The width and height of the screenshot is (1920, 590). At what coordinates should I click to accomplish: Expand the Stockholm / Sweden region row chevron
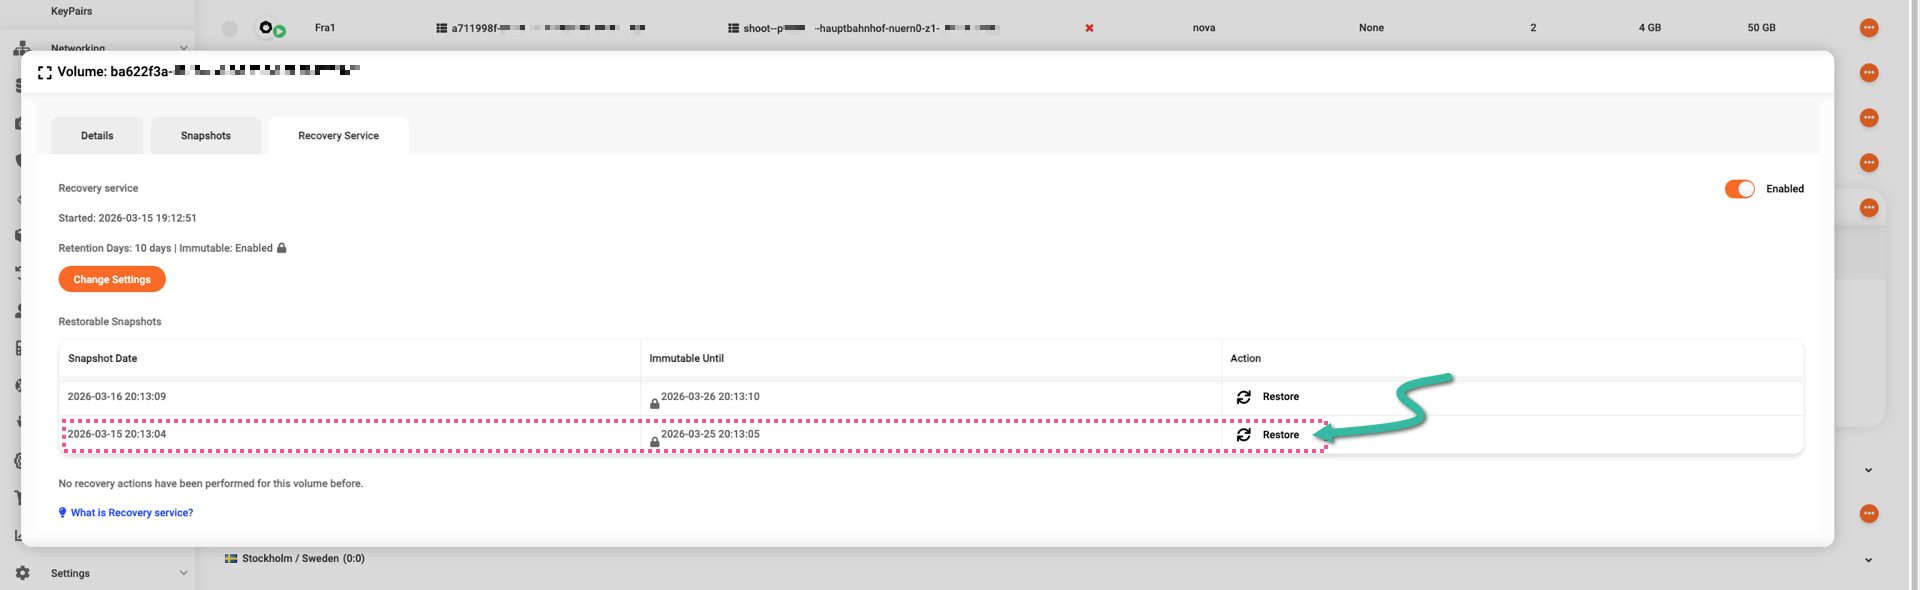(1868, 560)
